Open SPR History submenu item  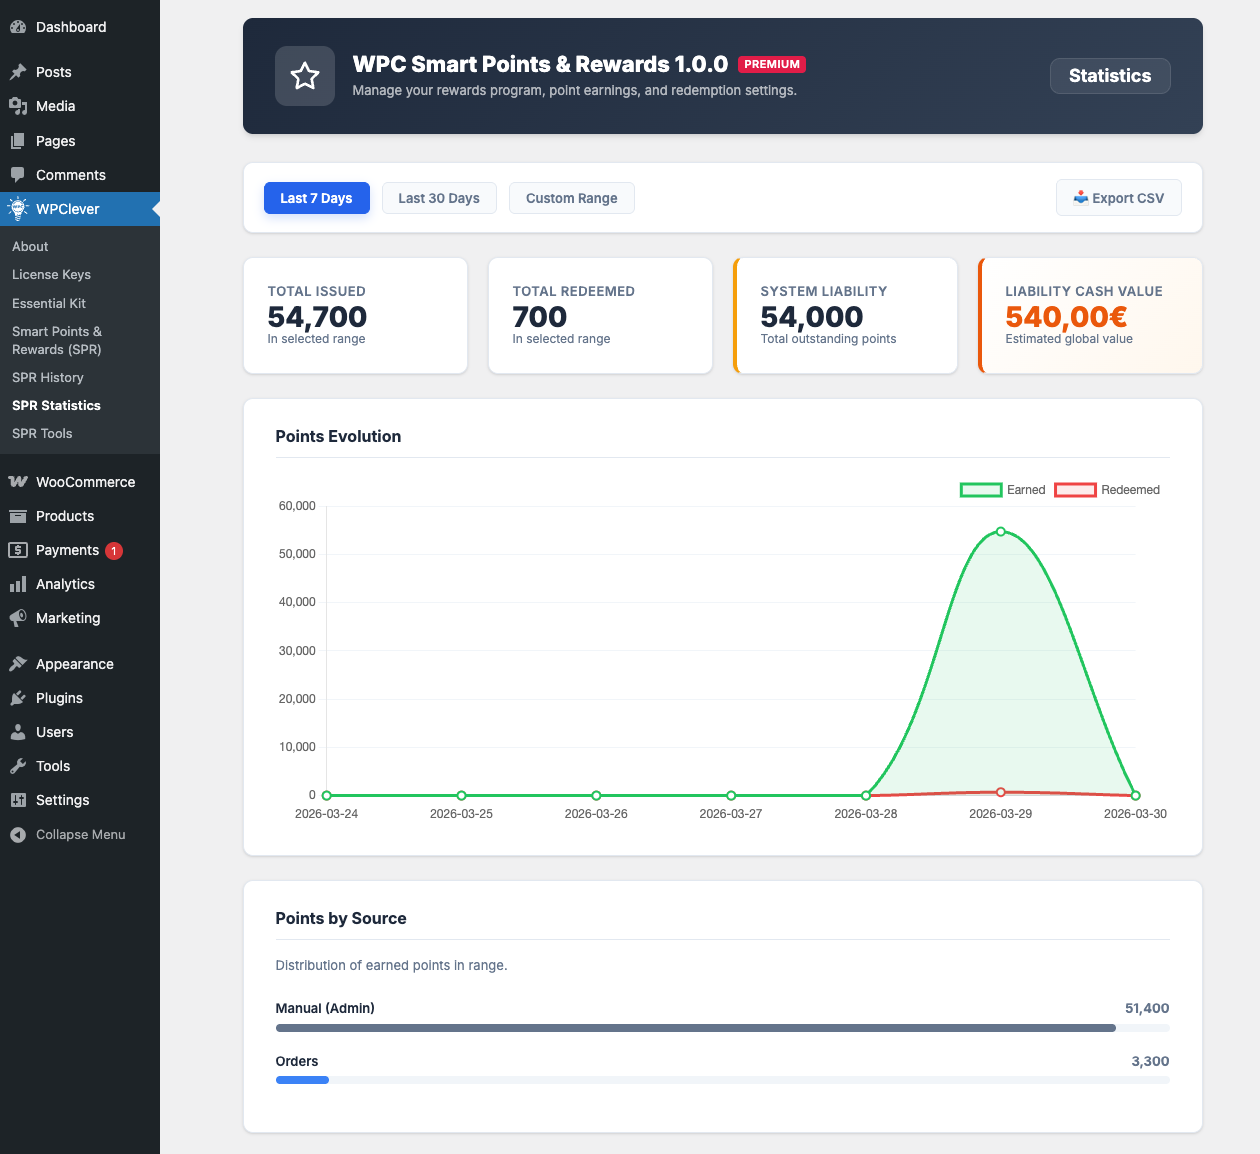click(48, 377)
